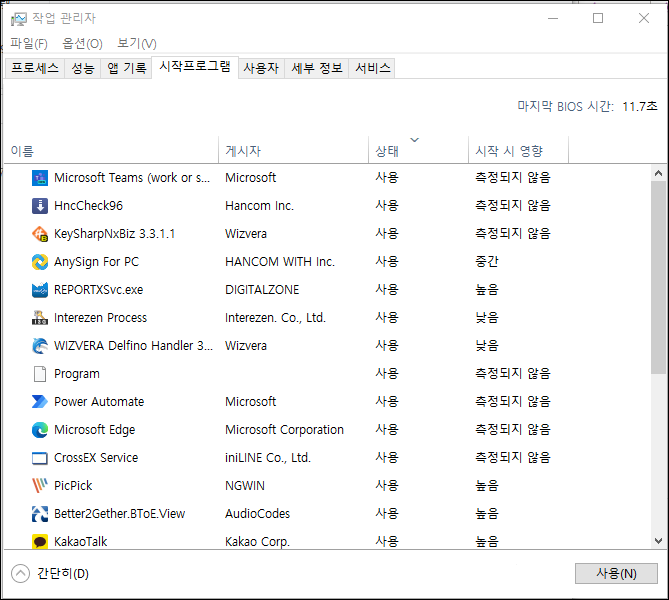669x600 pixels.
Task: Click Microsoft Edge's 측정되지 않음 impact cell
Action: 513,430
